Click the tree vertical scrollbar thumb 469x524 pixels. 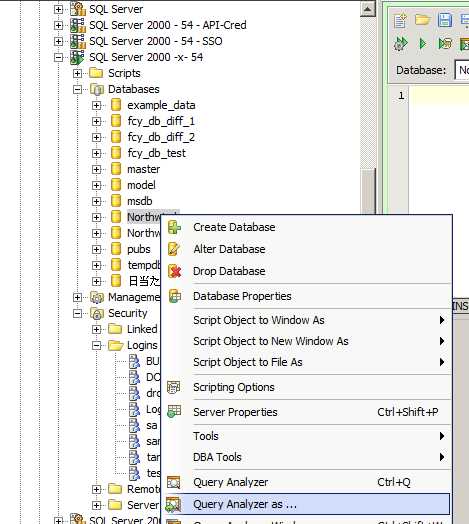[x=368, y=191]
